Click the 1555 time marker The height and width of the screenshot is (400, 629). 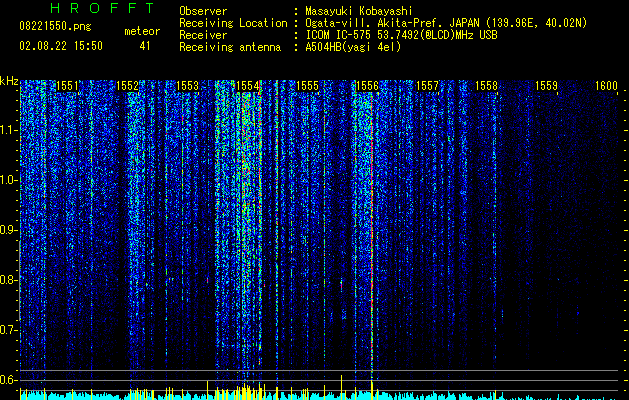(307, 86)
